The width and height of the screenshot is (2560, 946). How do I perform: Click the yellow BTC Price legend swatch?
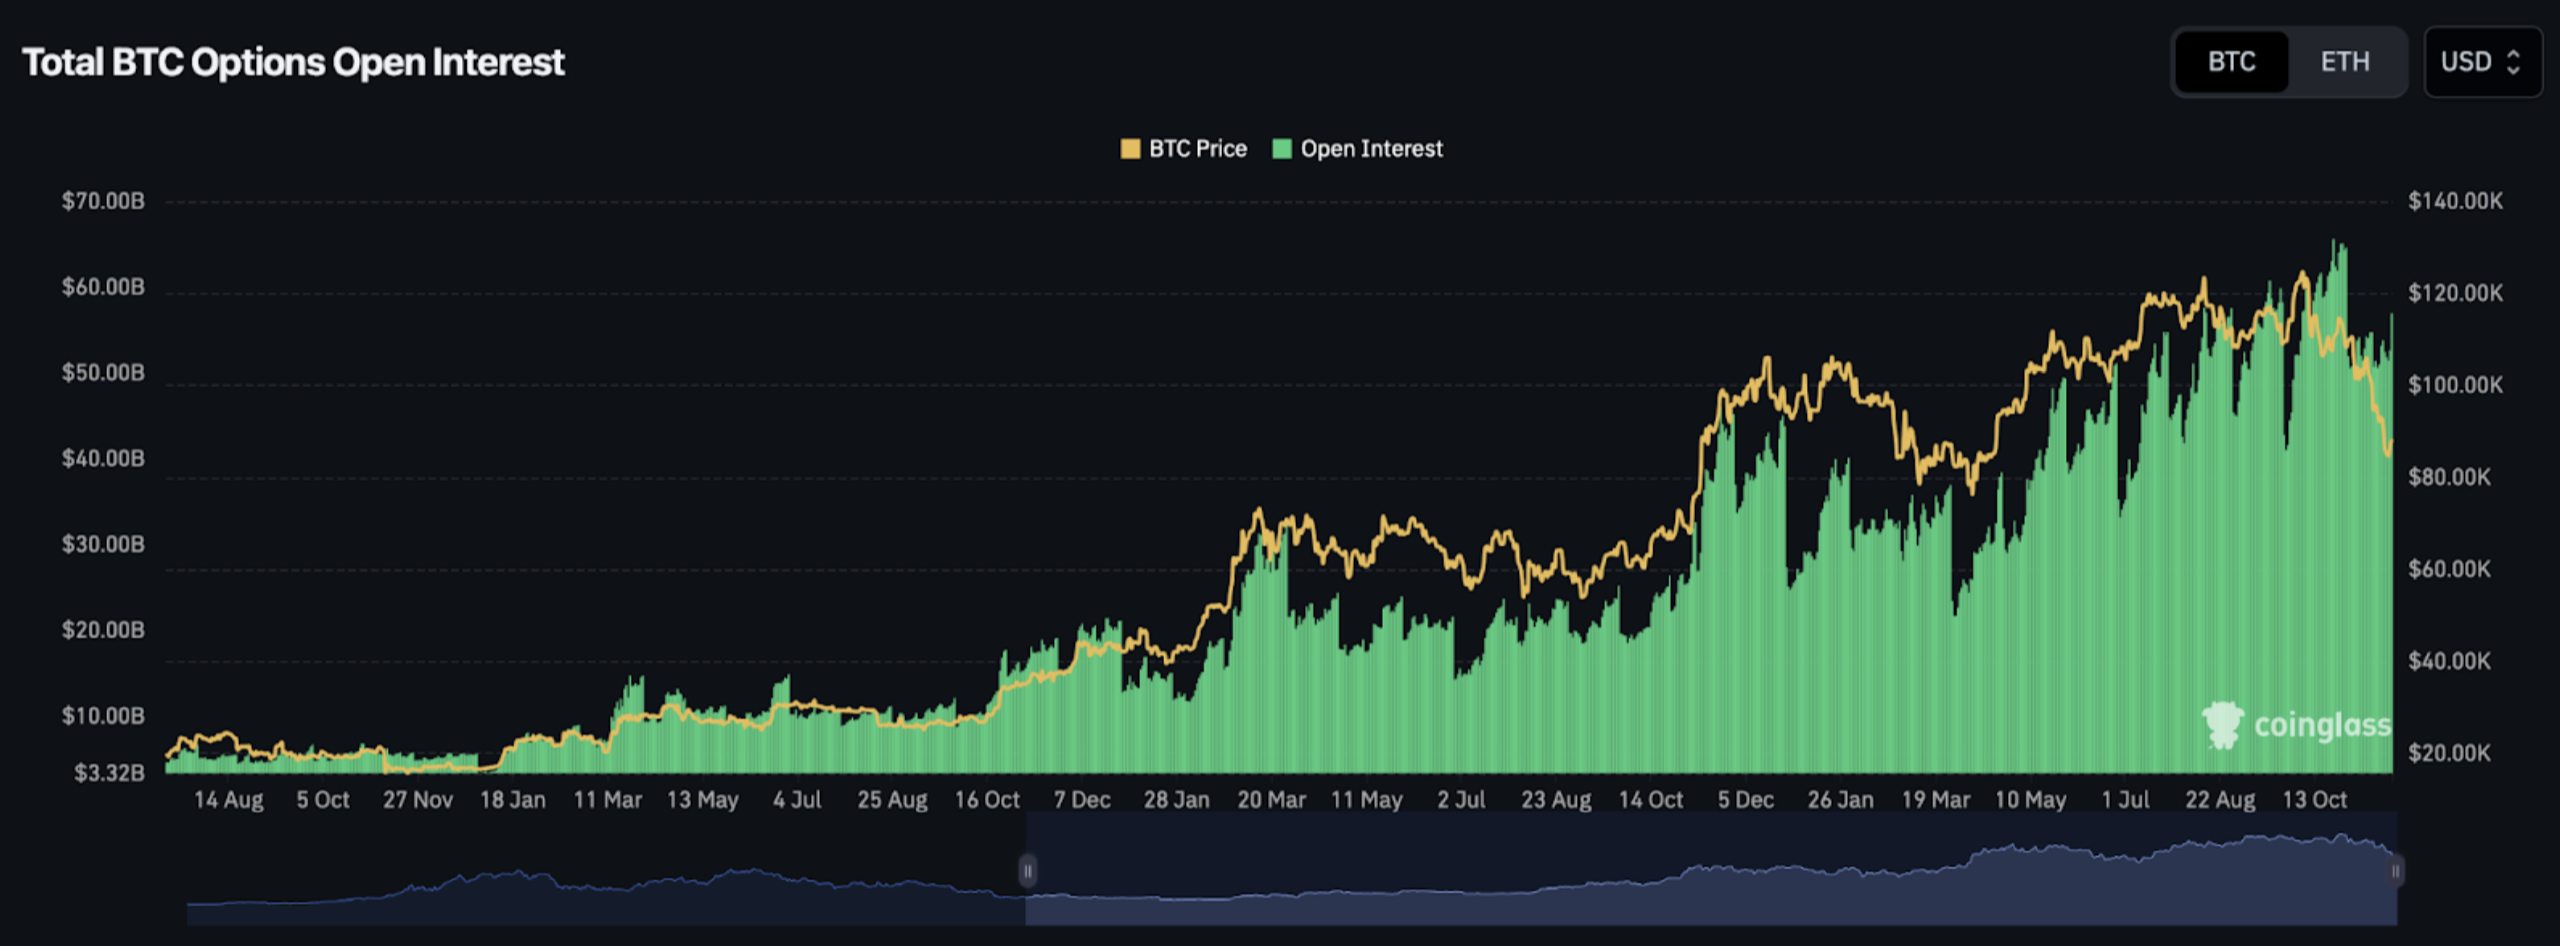click(1130, 149)
